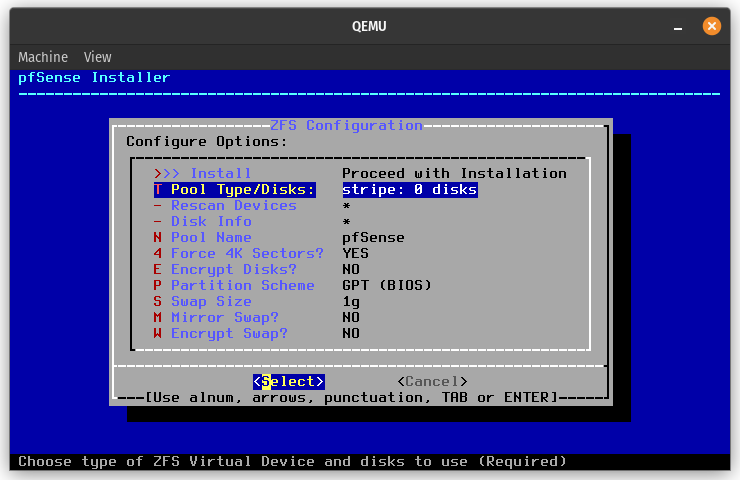Click 'Proceed with Installation' text
The image size is (740, 480).
(454, 174)
